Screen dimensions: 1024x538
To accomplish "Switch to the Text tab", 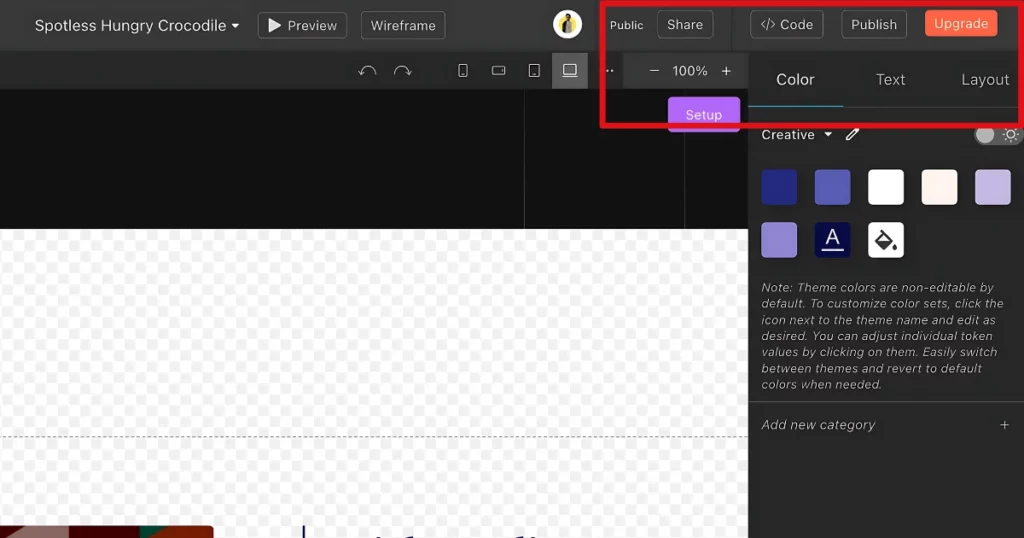I will tap(890, 80).
